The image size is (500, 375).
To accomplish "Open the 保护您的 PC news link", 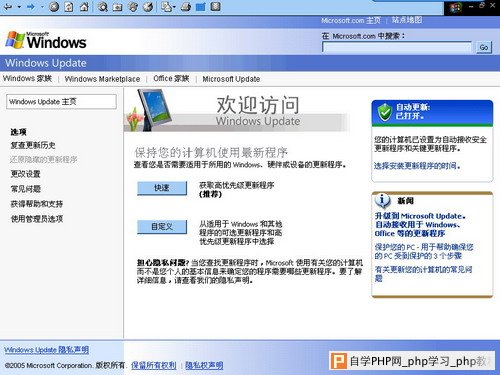I will coord(424,251).
